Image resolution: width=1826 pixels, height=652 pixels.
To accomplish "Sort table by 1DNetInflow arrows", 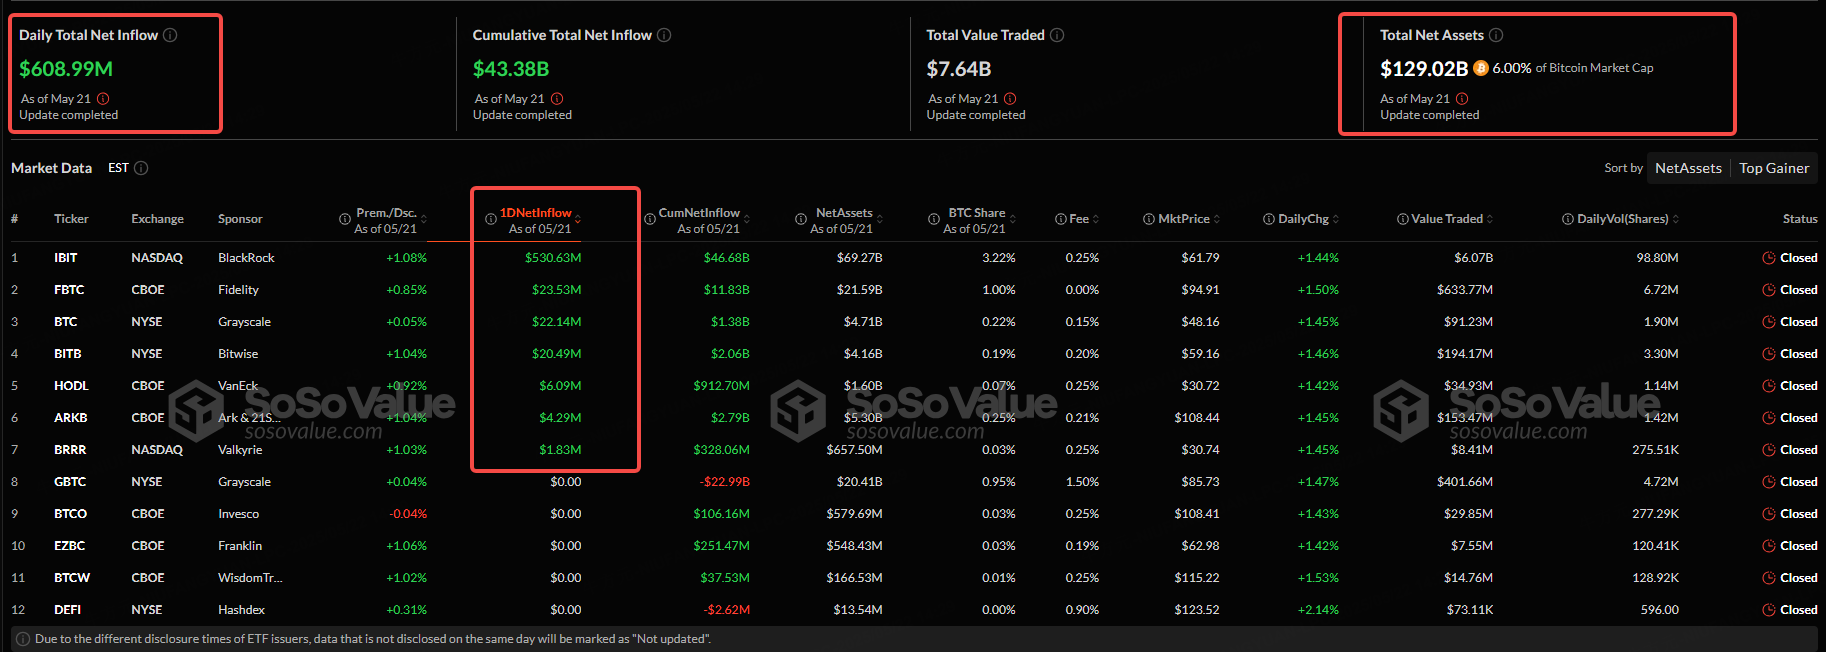I will 578,219.
